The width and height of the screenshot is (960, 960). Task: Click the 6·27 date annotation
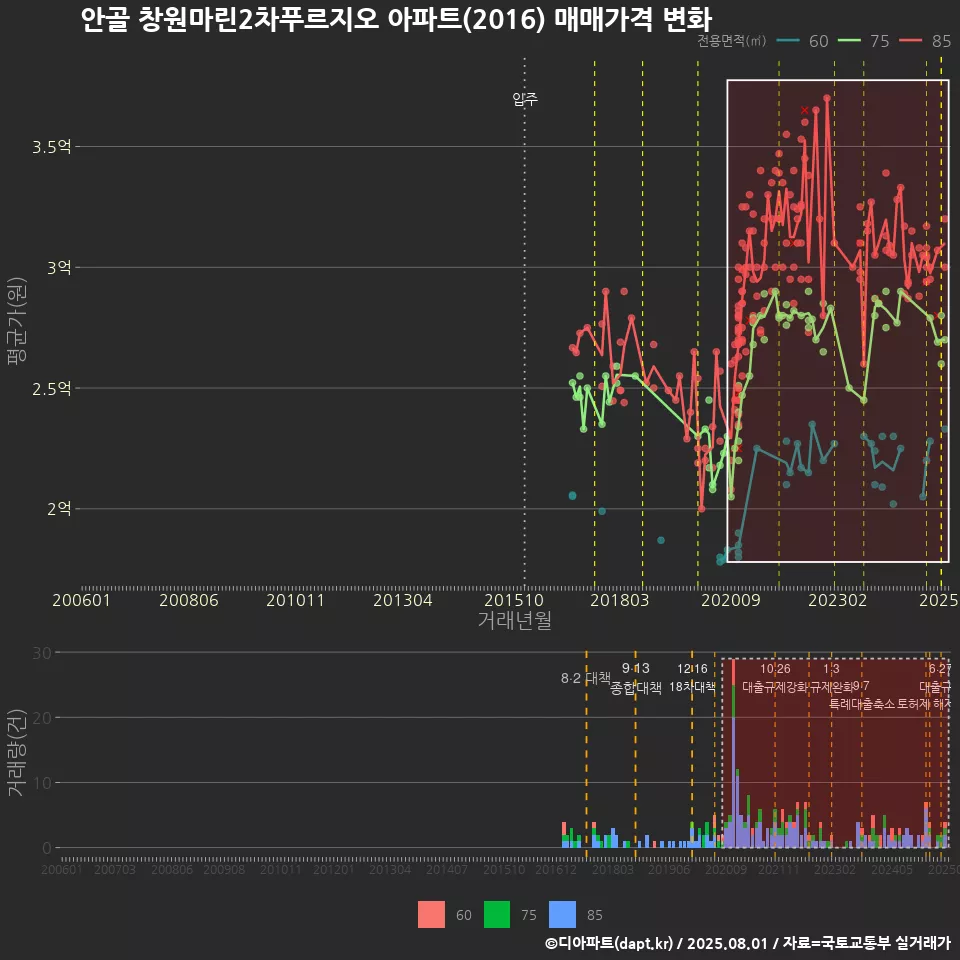coord(940,669)
